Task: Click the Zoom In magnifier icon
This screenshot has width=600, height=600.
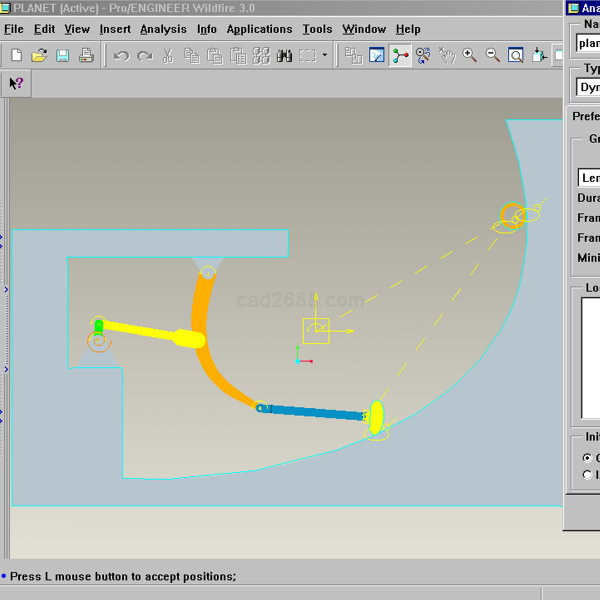Action: [470, 56]
